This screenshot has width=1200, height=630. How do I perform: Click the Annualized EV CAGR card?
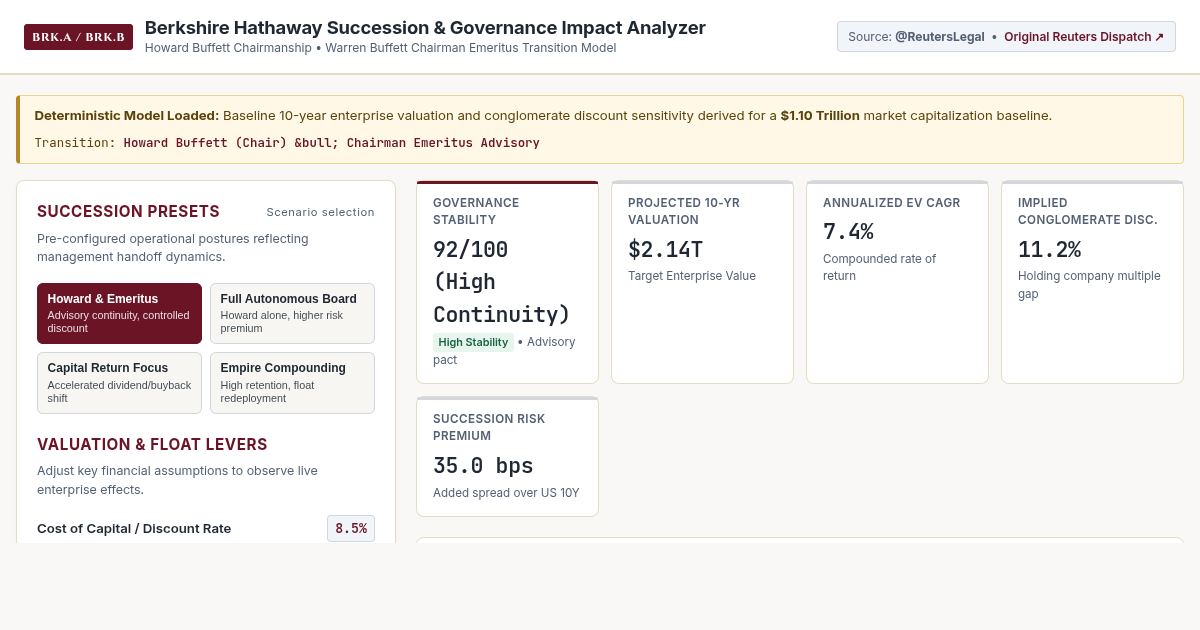pos(897,282)
